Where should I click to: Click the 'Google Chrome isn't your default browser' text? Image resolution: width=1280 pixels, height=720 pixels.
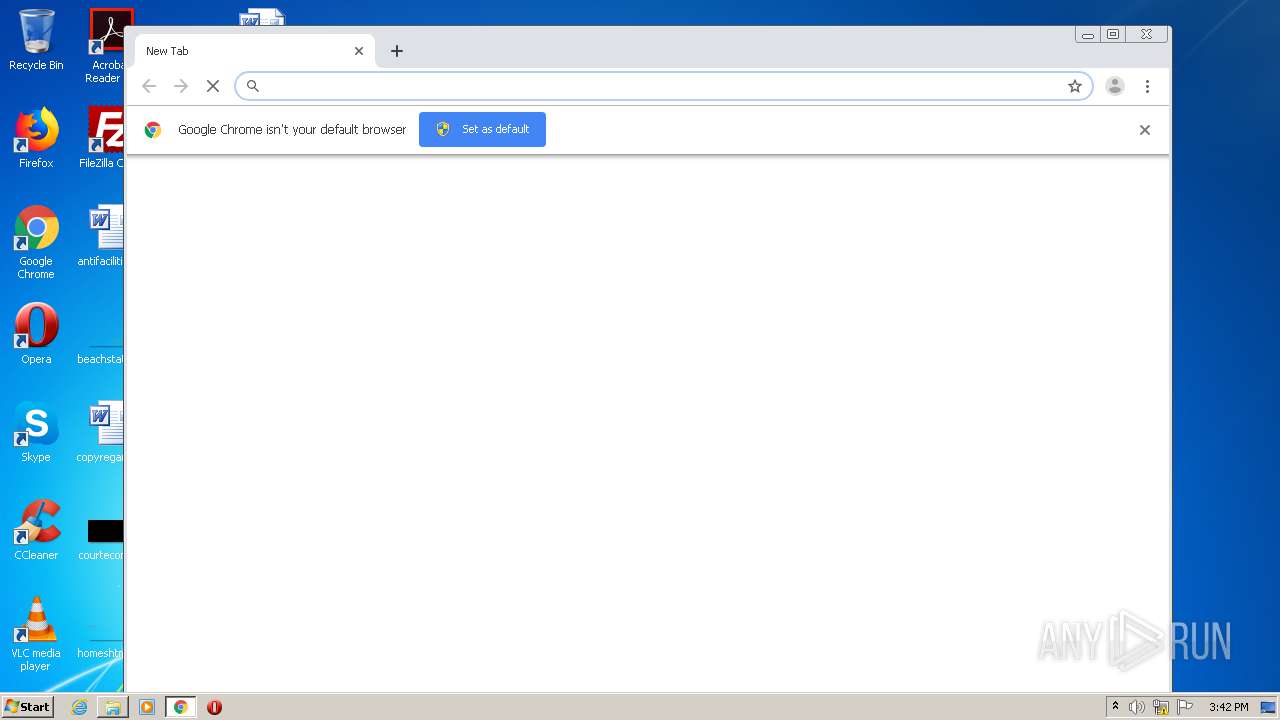[292, 129]
